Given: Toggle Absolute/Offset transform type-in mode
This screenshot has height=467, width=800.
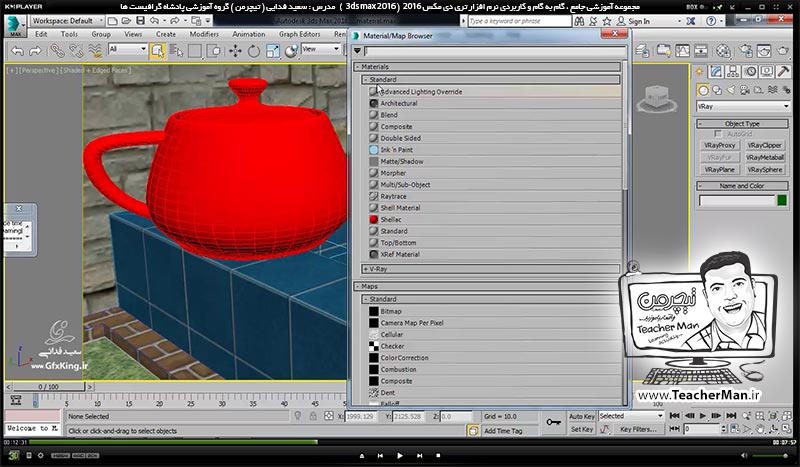Looking at the screenshot, I should pyautogui.click(x=329, y=416).
